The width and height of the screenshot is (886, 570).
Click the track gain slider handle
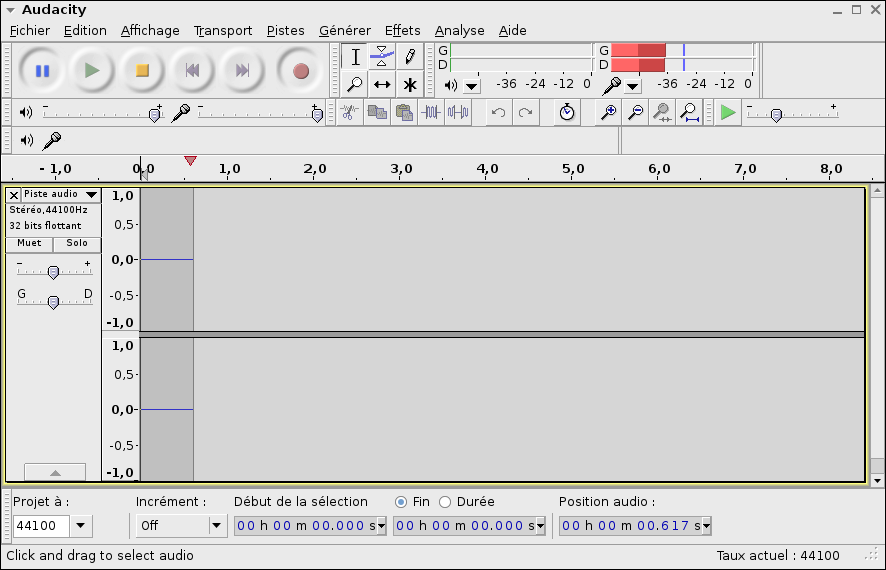point(53,272)
